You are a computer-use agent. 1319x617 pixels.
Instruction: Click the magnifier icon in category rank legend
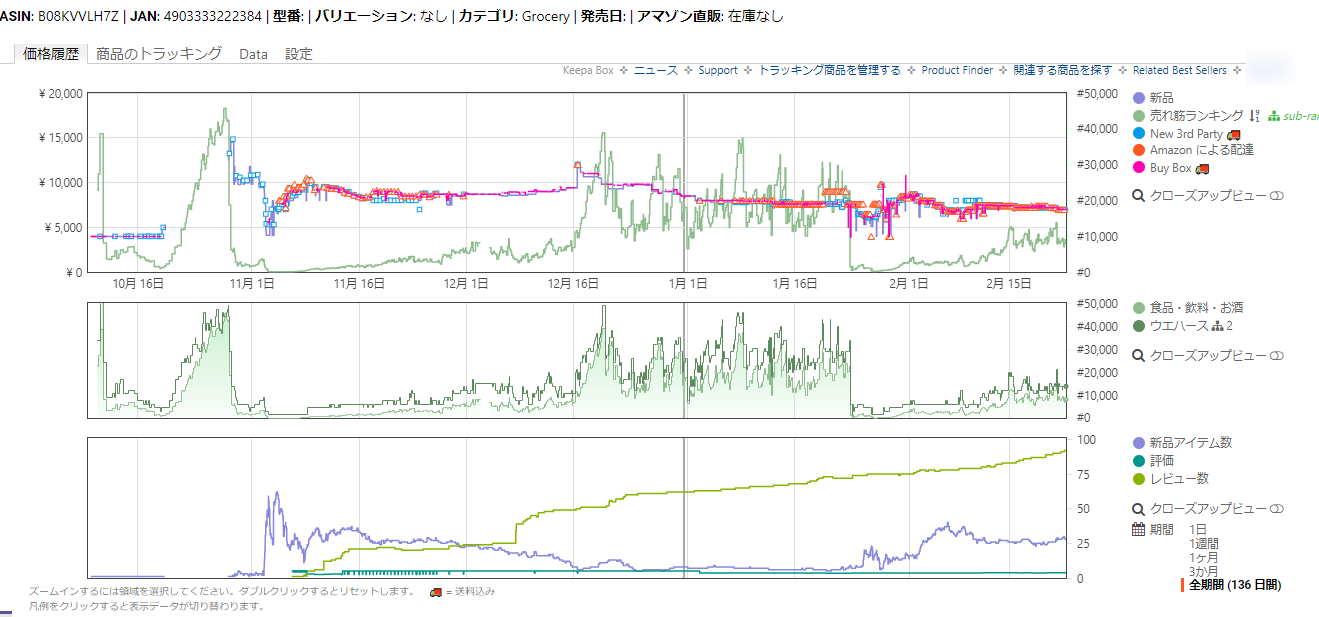[x=1138, y=355]
